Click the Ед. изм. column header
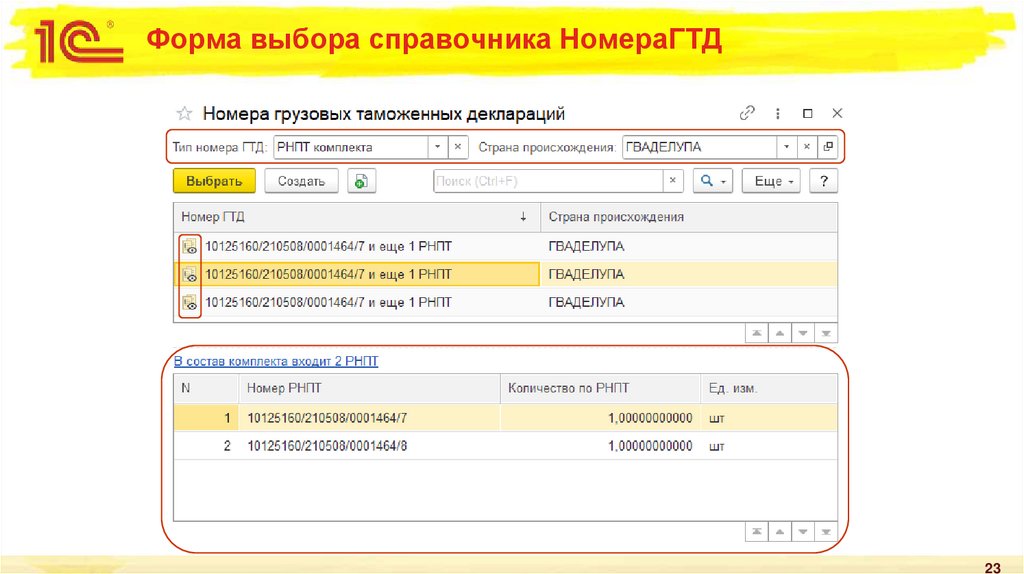 tap(769, 388)
